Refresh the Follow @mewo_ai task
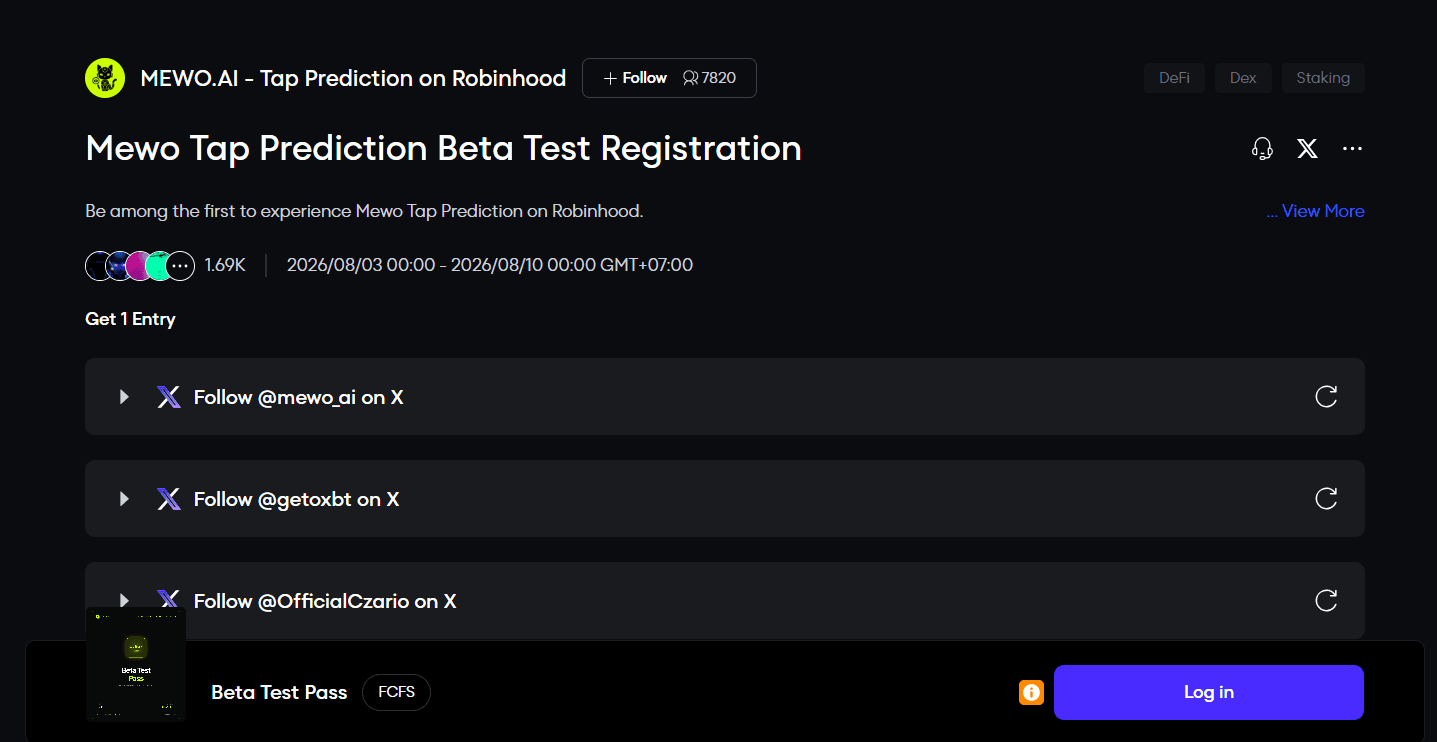Screen dimensions: 1437x742 pyautogui.click(x=1326, y=397)
